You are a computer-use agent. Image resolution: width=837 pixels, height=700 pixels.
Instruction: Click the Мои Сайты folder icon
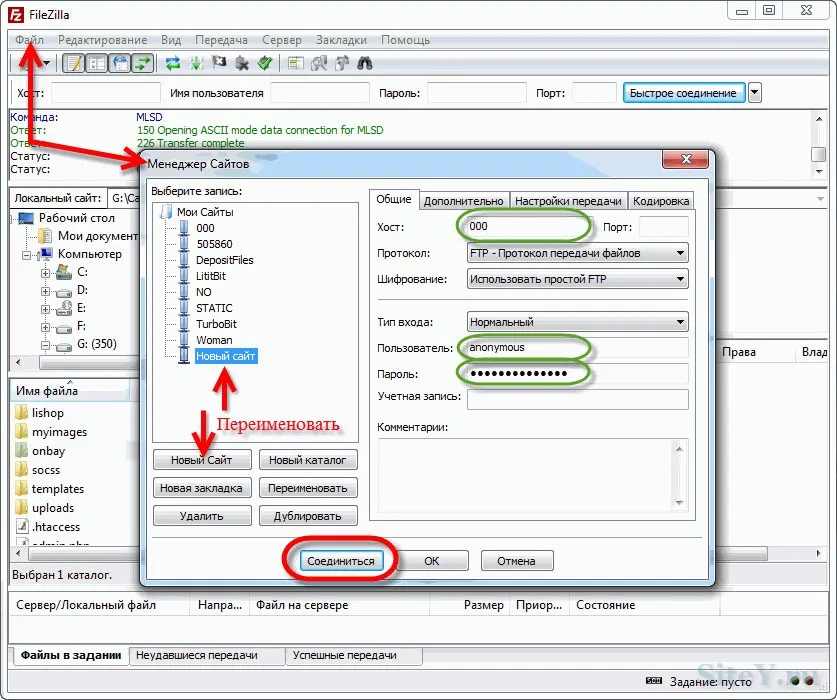[166, 211]
